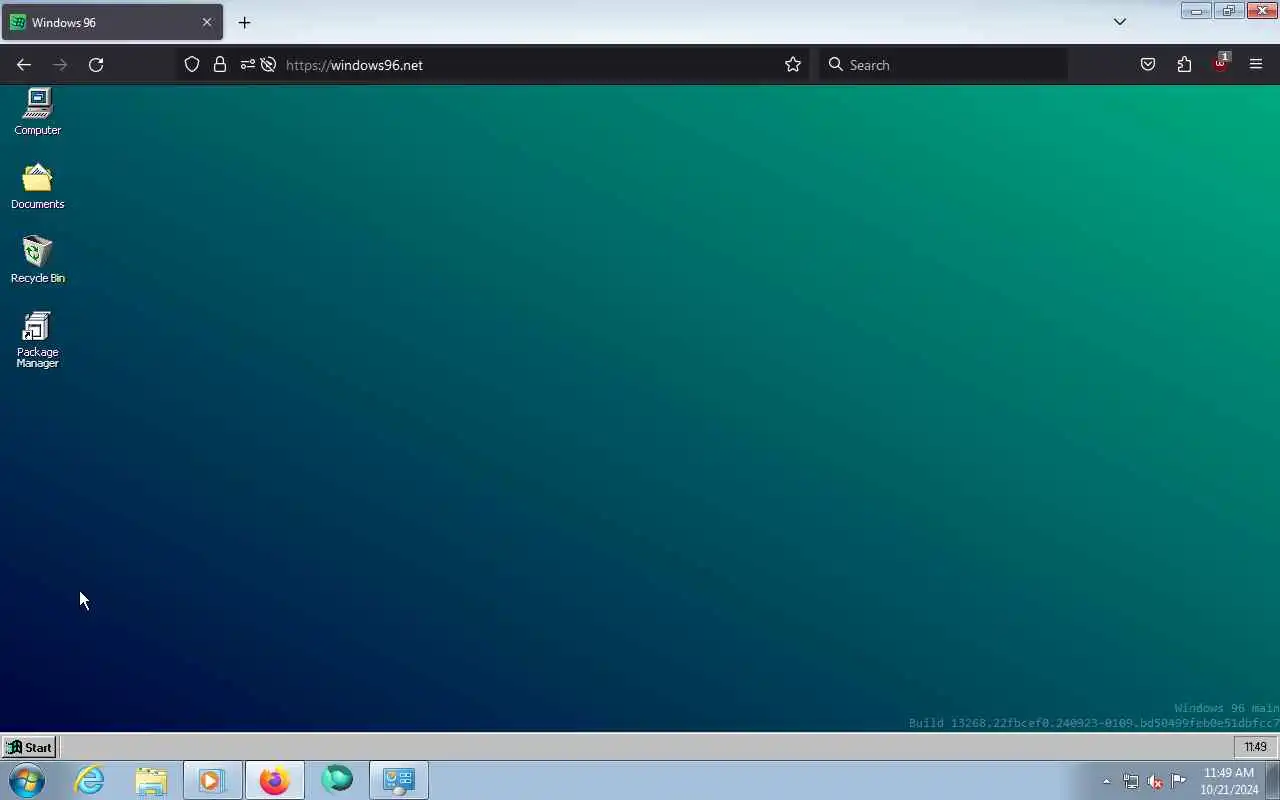Click into the browser Search box

pyautogui.click(x=943, y=65)
